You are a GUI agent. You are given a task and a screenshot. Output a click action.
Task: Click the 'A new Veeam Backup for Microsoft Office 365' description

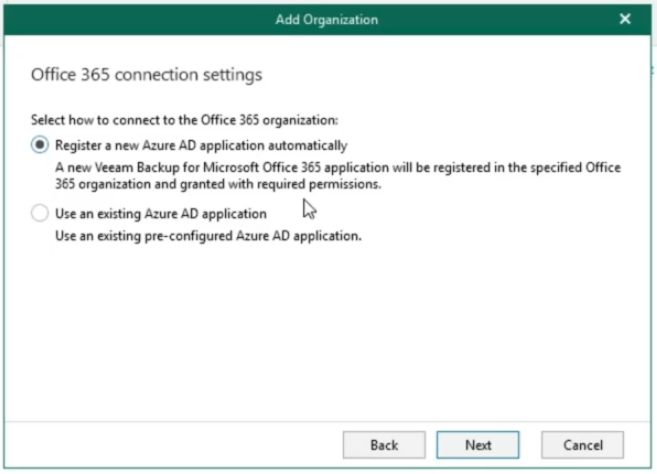click(x=338, y=176)
